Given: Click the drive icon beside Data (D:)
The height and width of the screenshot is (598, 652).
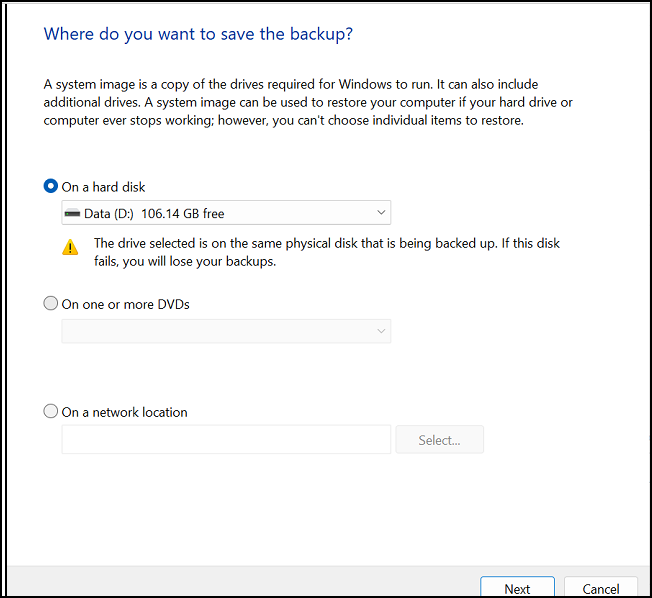Looking at the screenshot, I should coord(71,213).
